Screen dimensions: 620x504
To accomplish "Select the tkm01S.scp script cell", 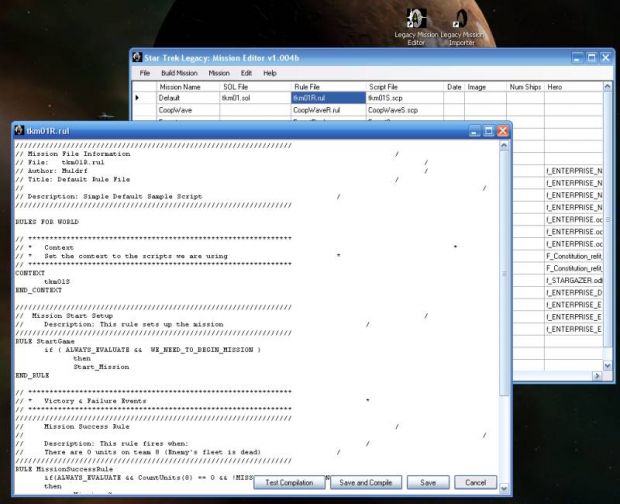I will pos(405,98).
